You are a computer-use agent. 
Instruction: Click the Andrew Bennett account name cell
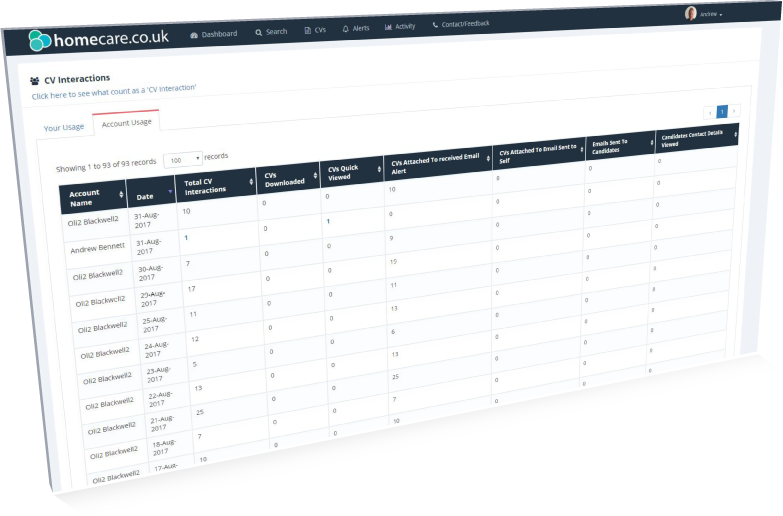tap(98, 248)
